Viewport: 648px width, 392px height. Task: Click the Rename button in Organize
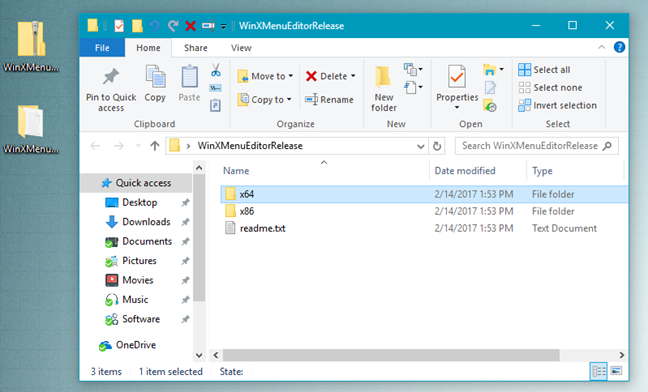coord(329,100)
